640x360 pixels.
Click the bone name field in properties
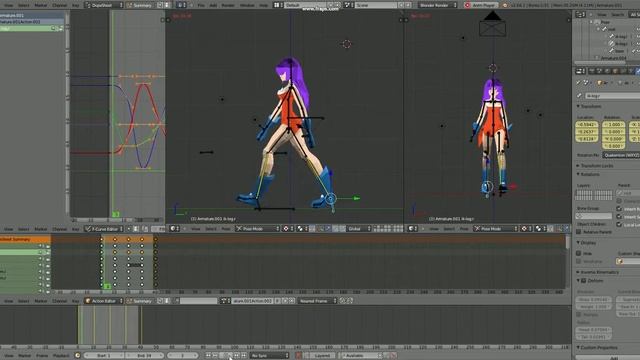coord(612,96)
